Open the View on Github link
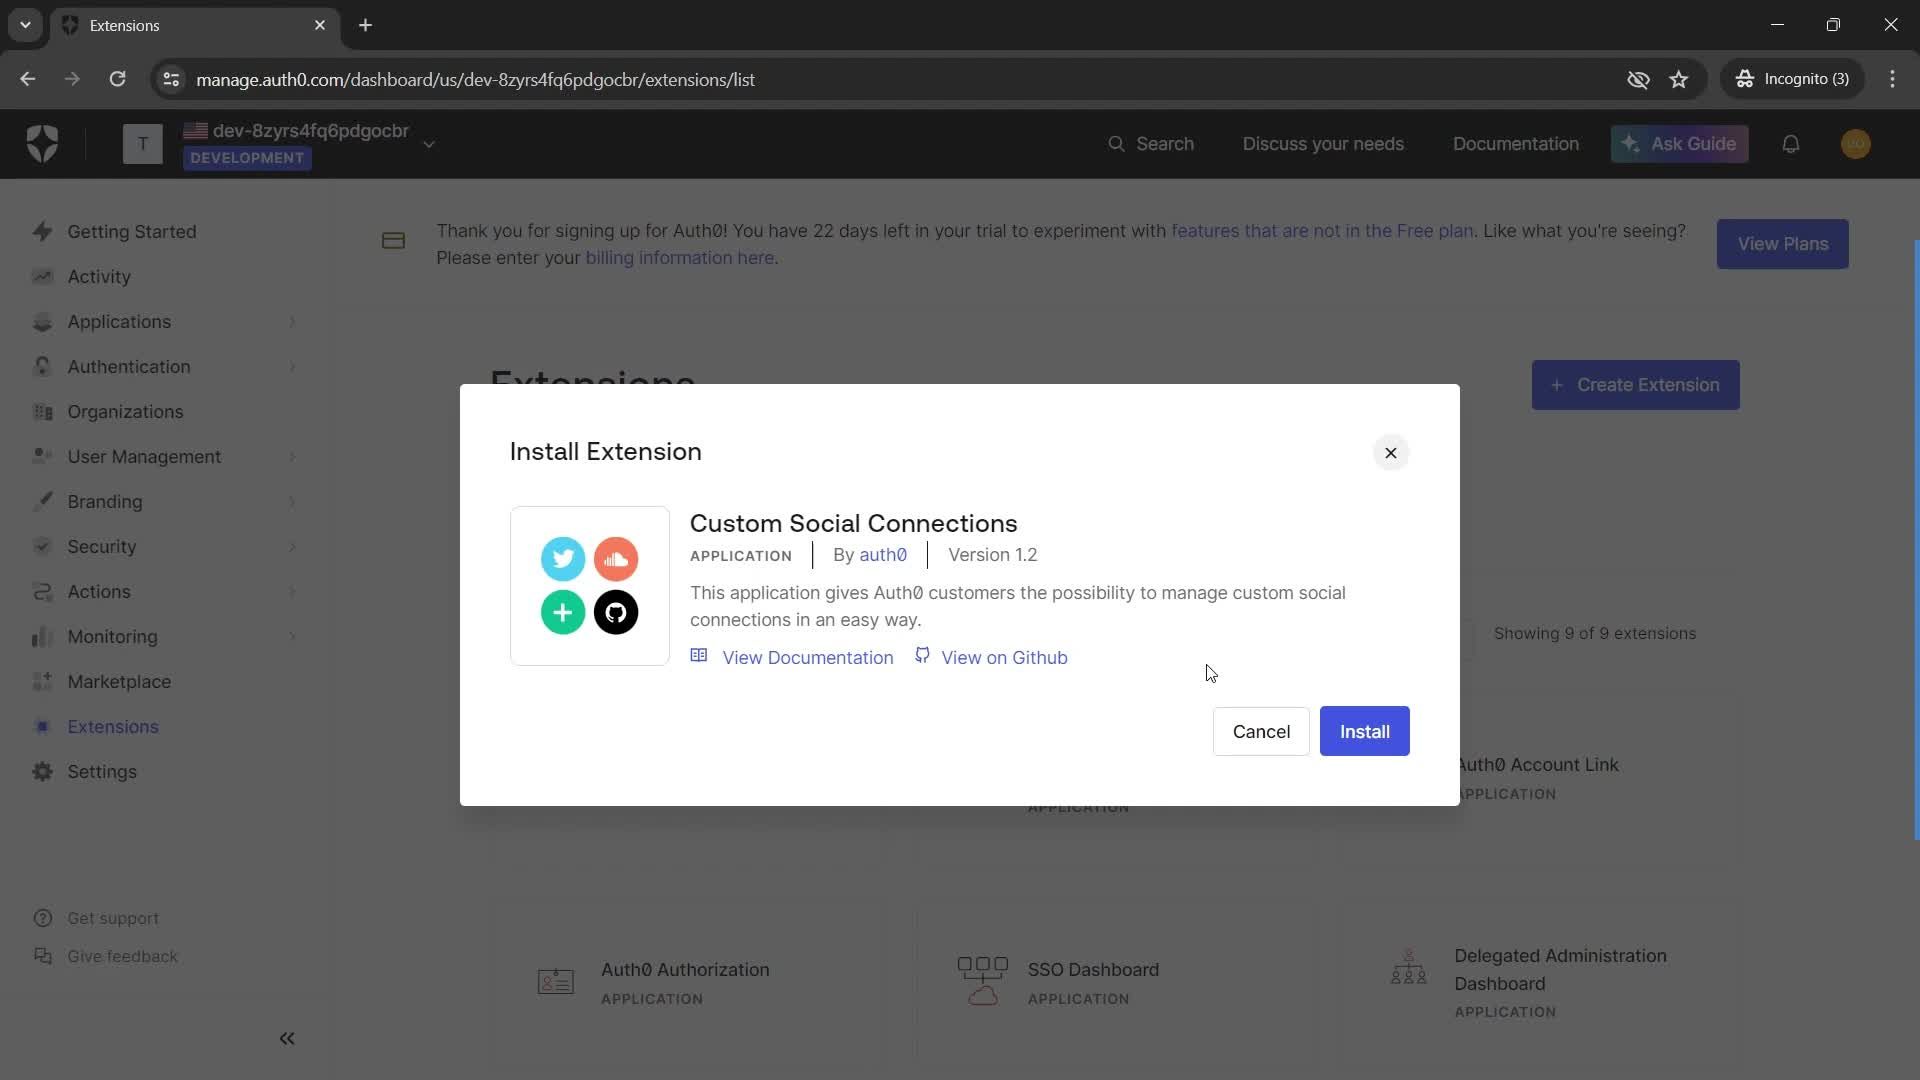 [x=1004, y=657]
